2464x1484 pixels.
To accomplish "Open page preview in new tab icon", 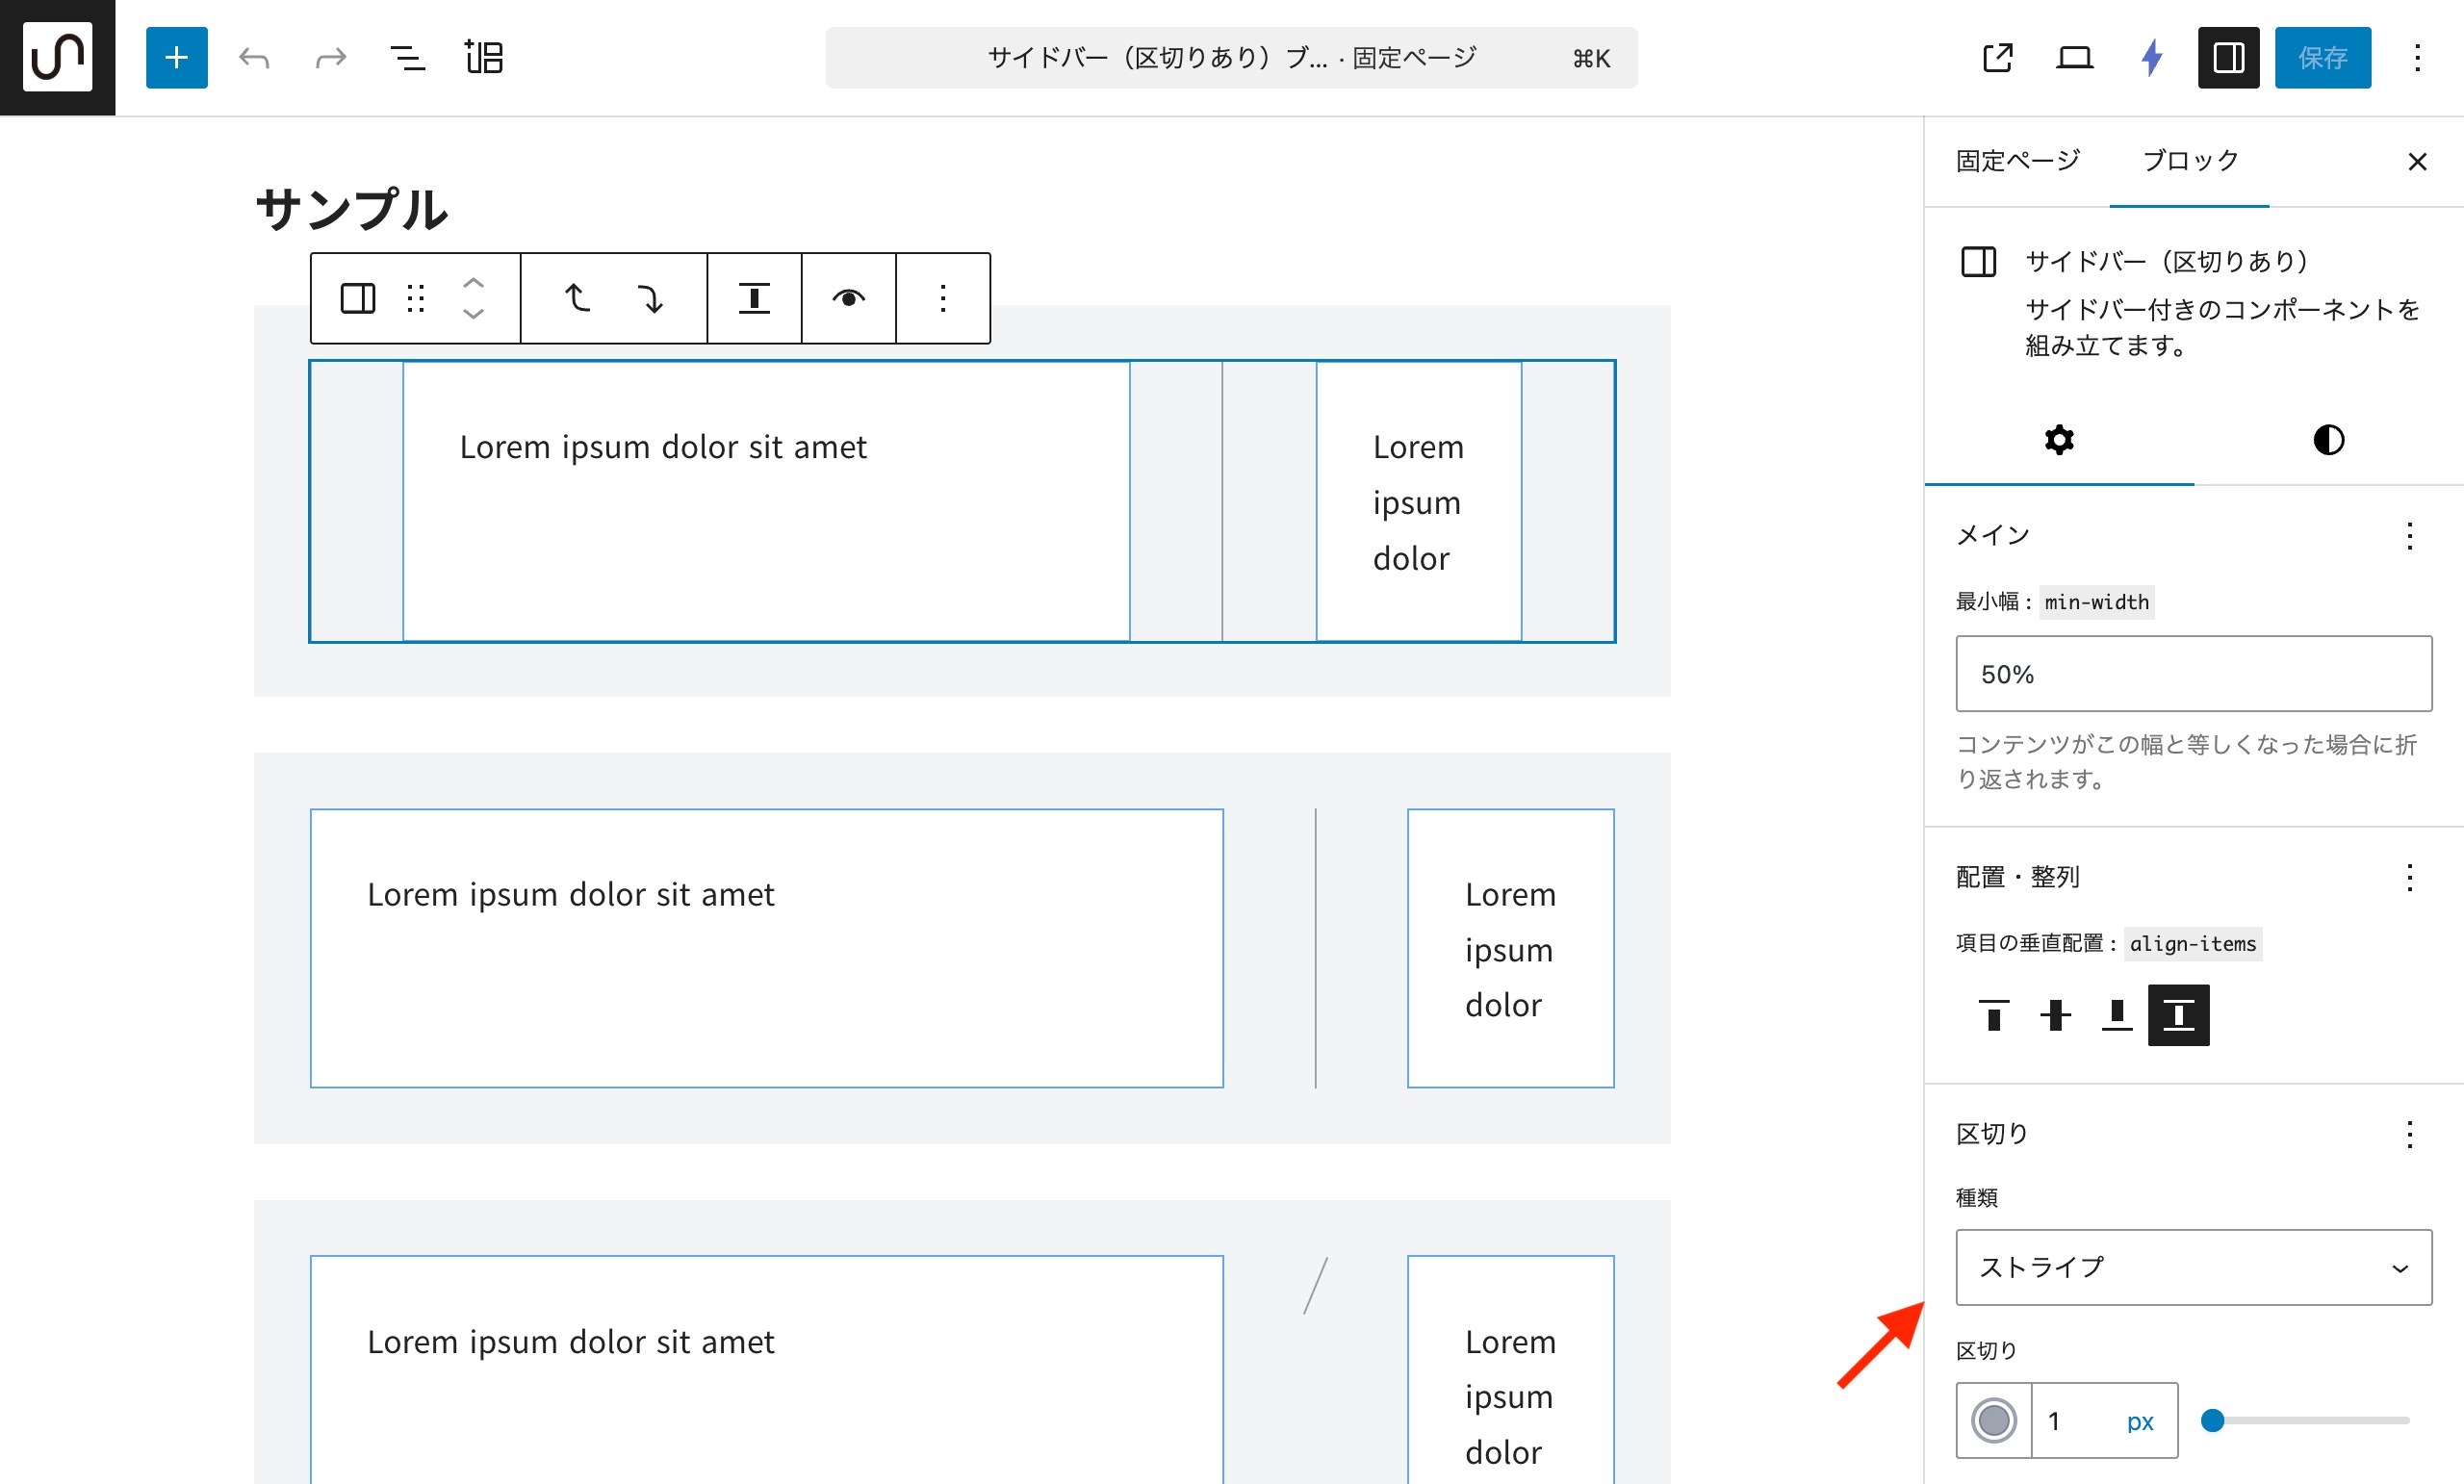I will (1997, 57).
